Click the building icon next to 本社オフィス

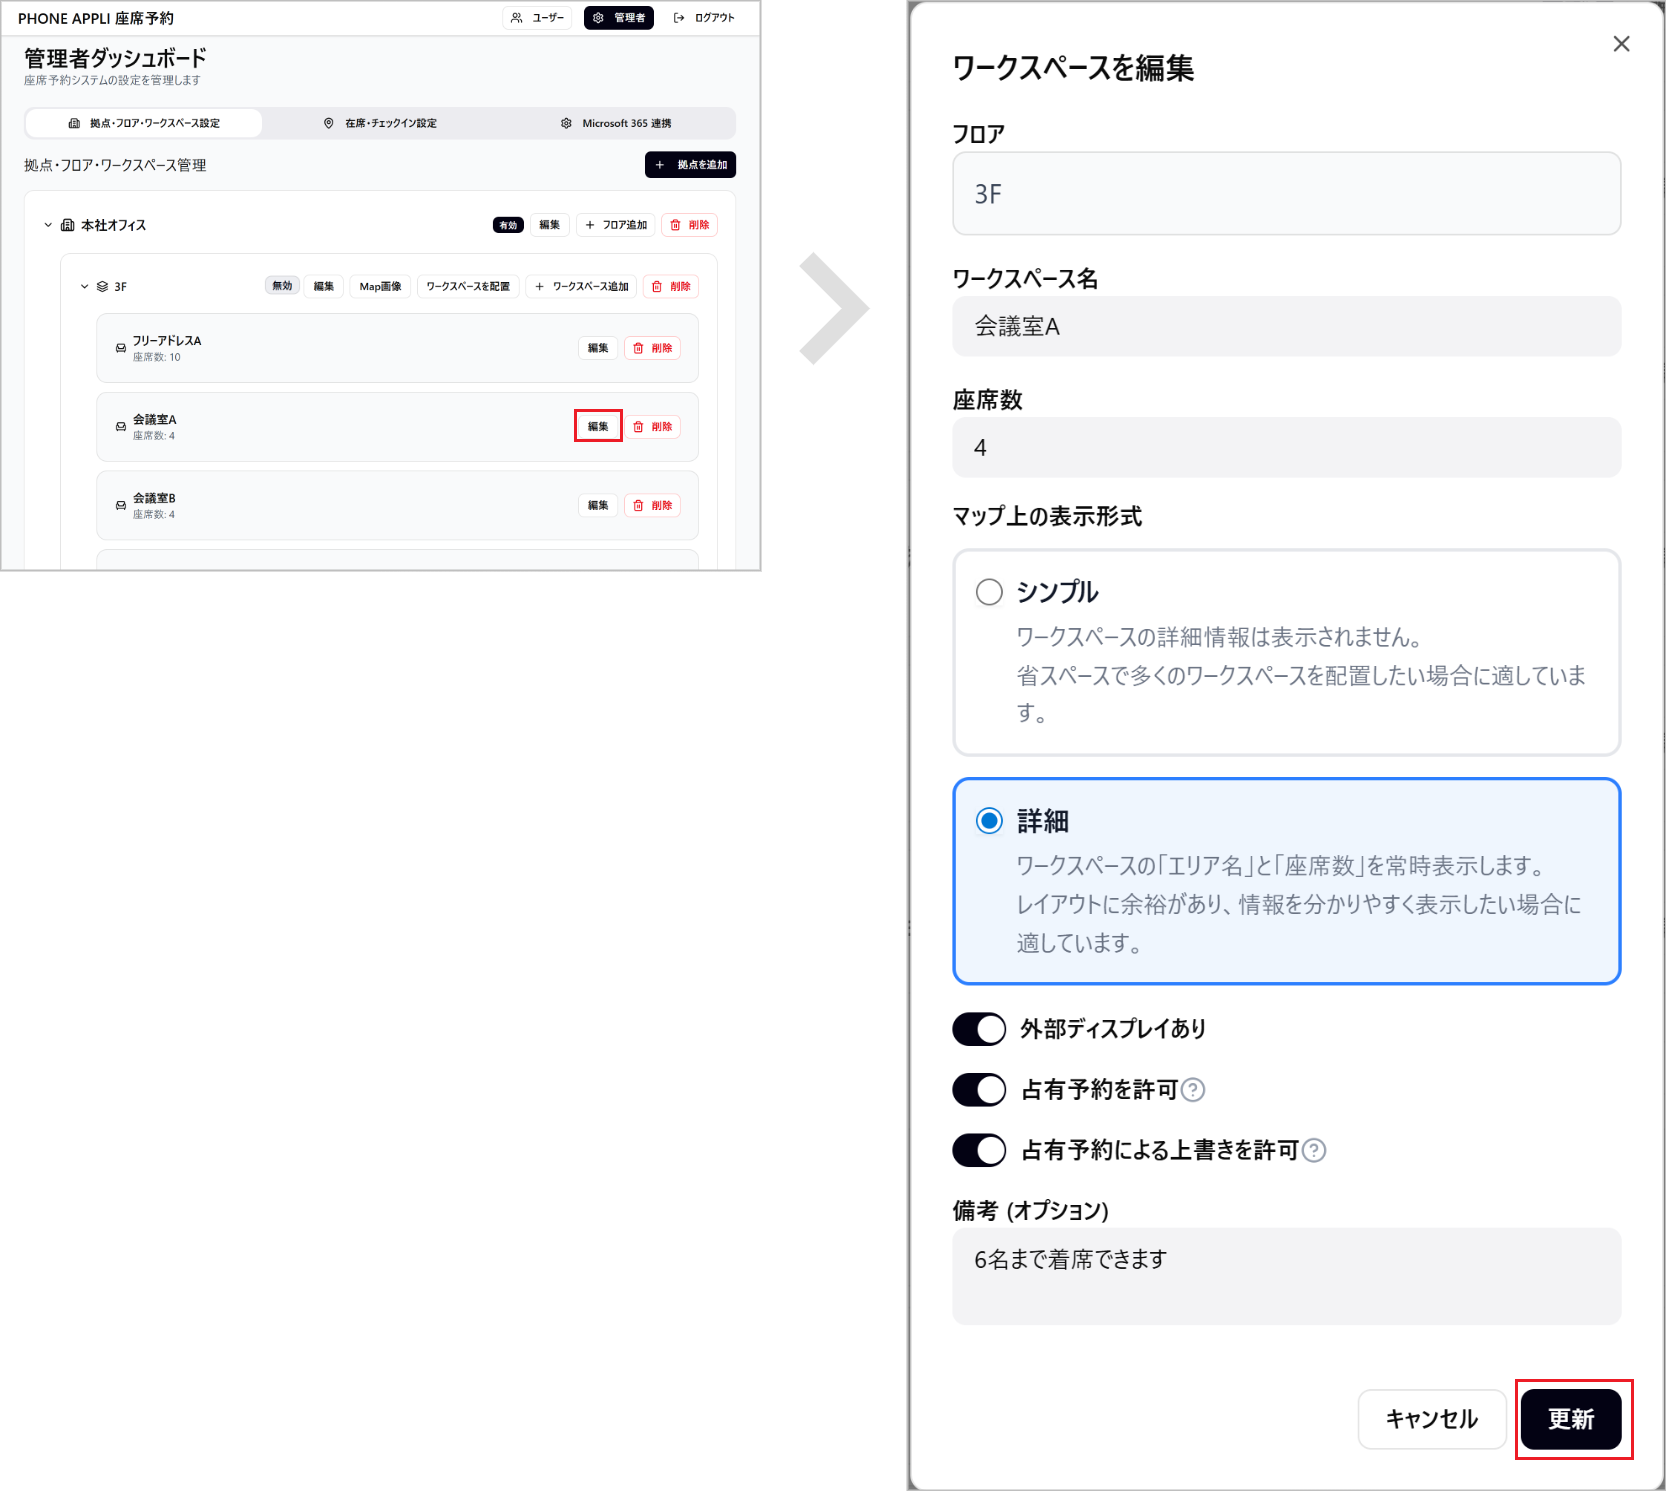click(68, 225)
